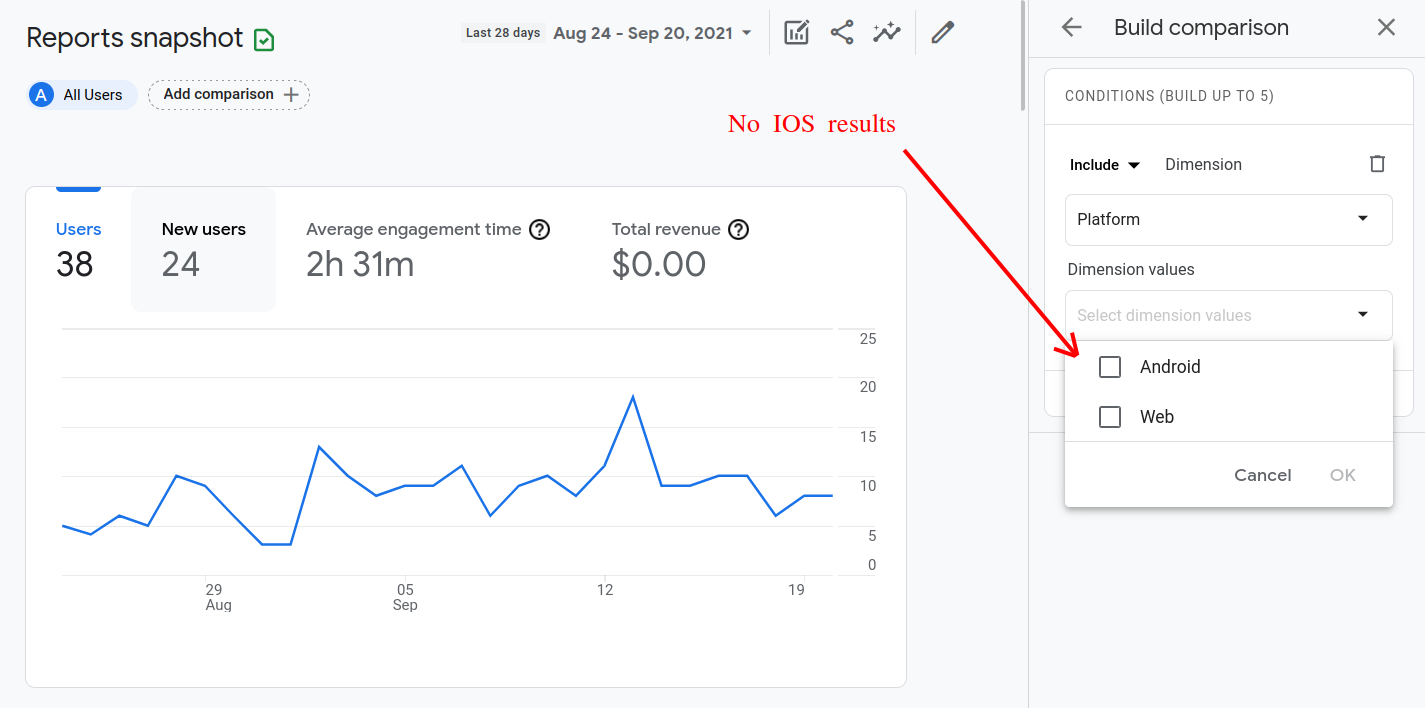Check the Web dimension value
The width and height of the screenshot is (1425, 708).
click(1109, 416)
